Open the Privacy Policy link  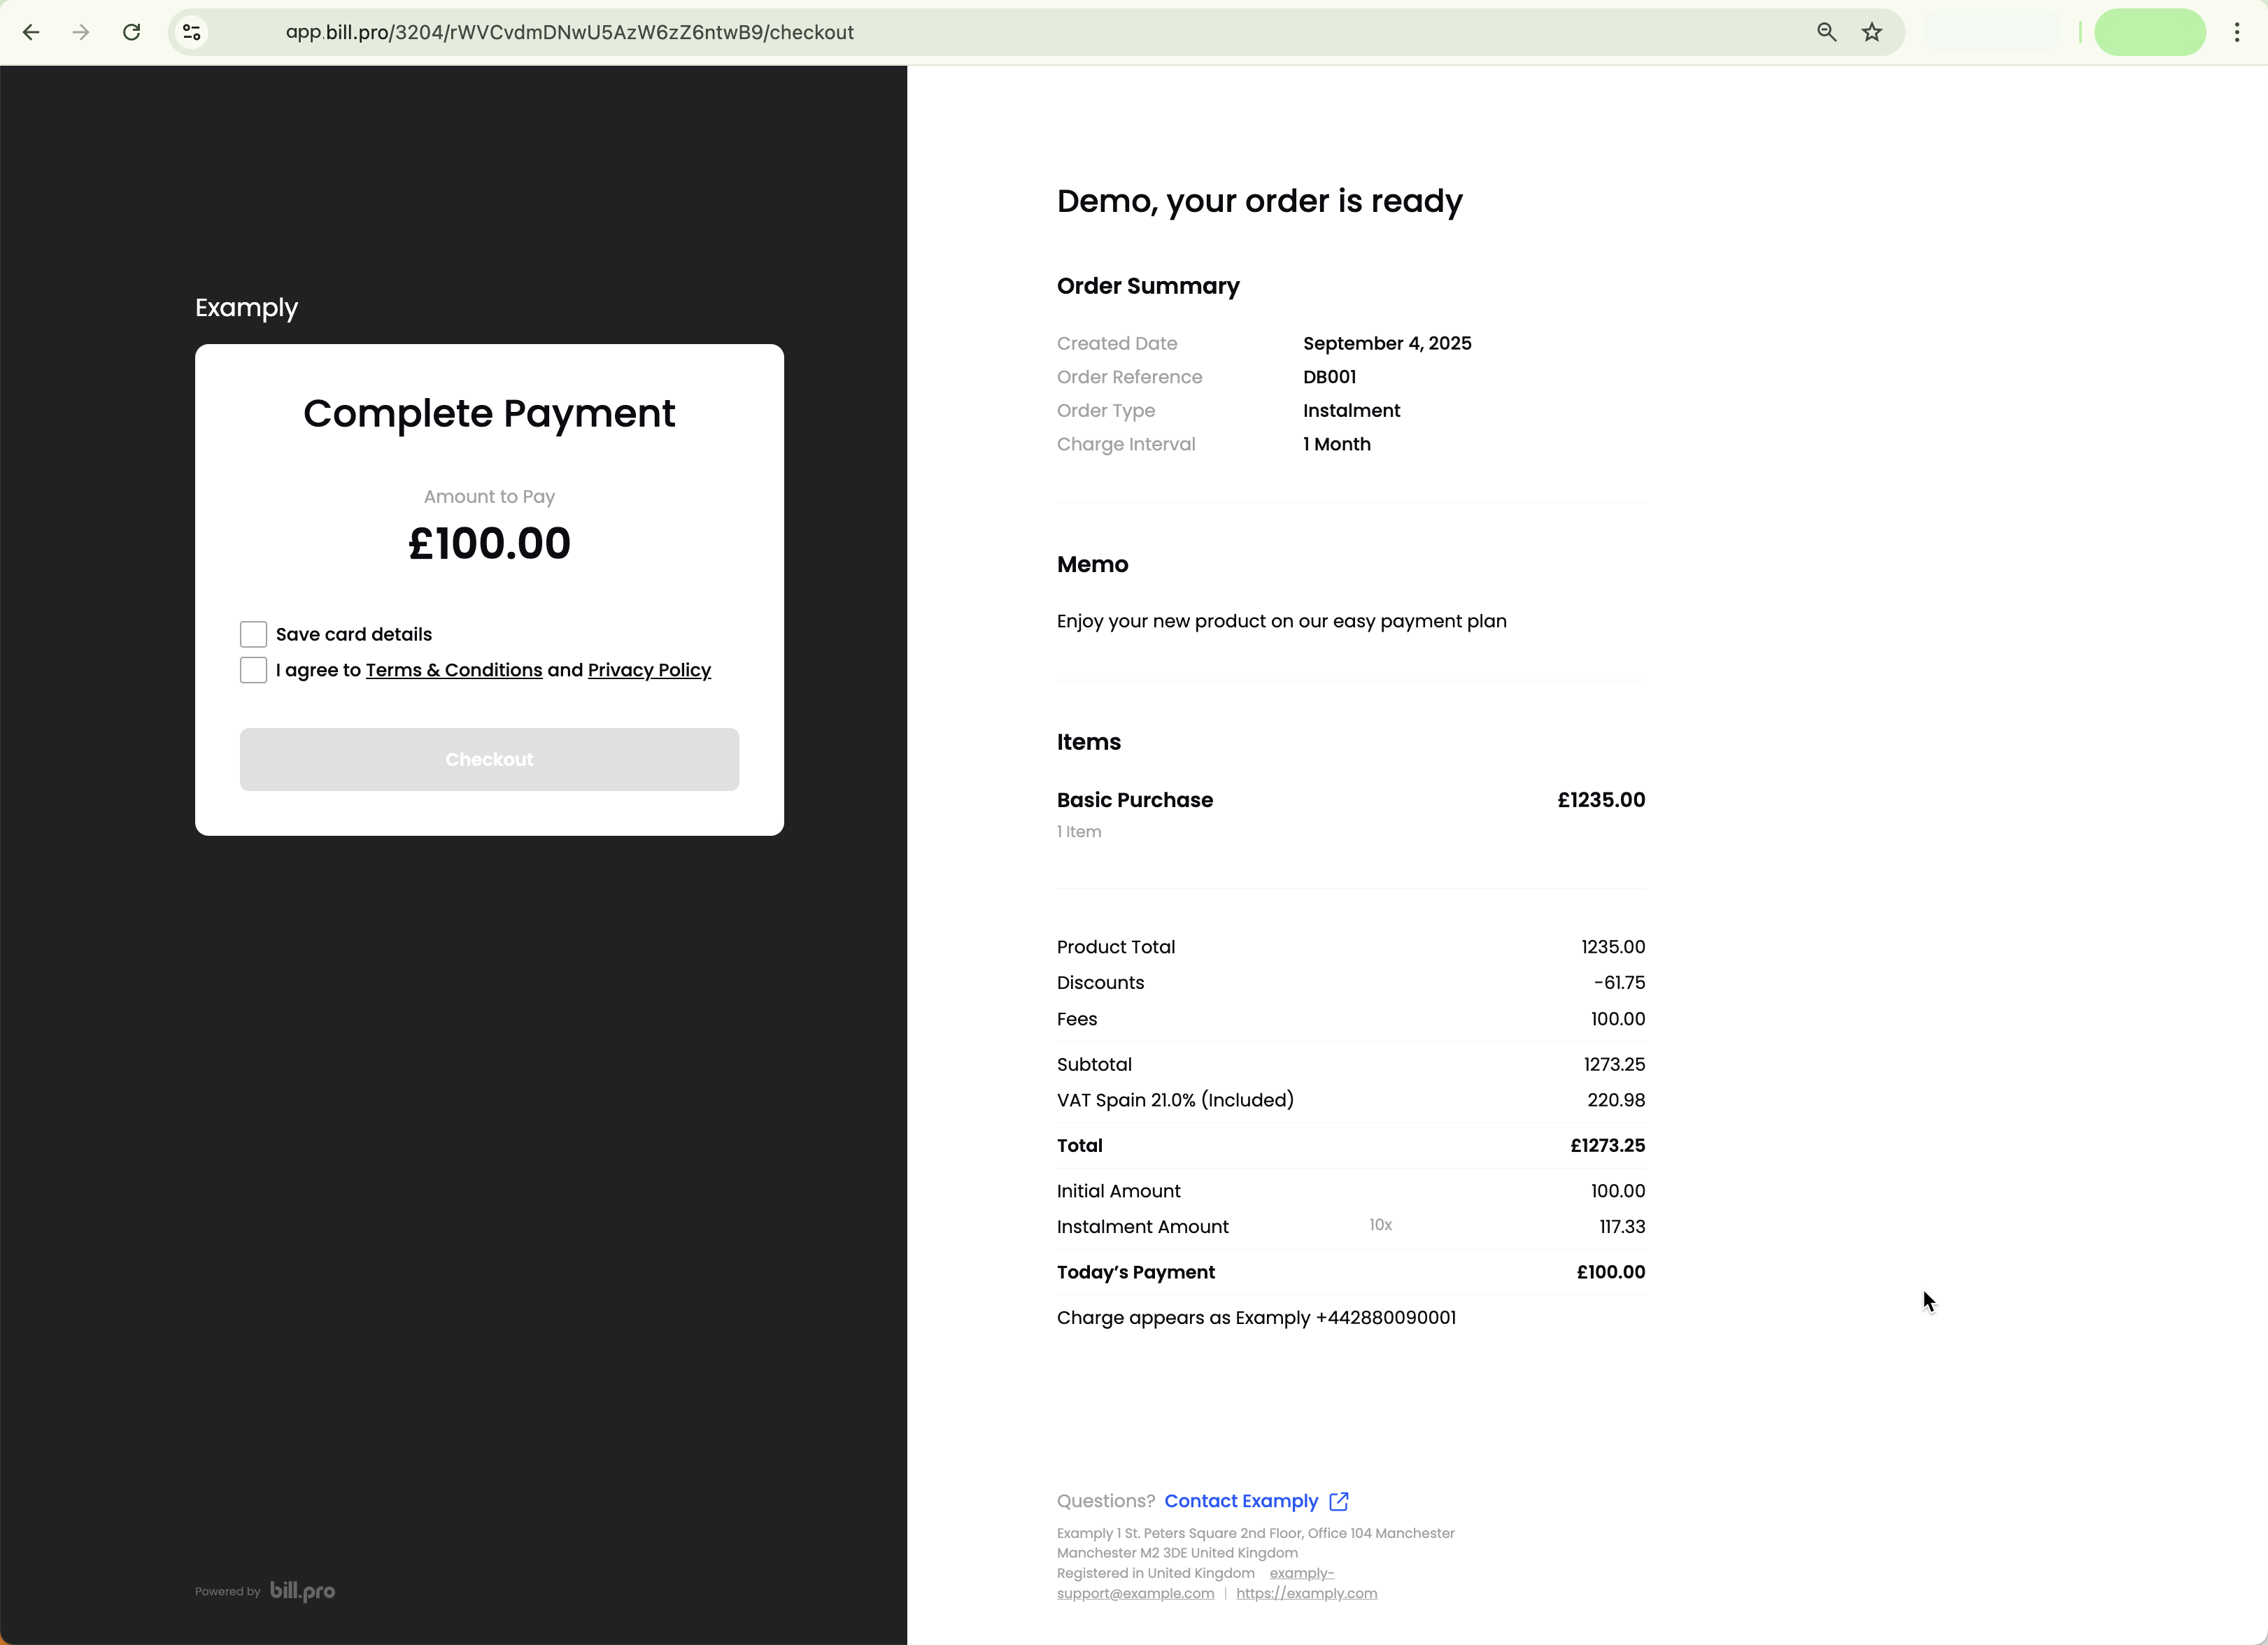point(649,670)
